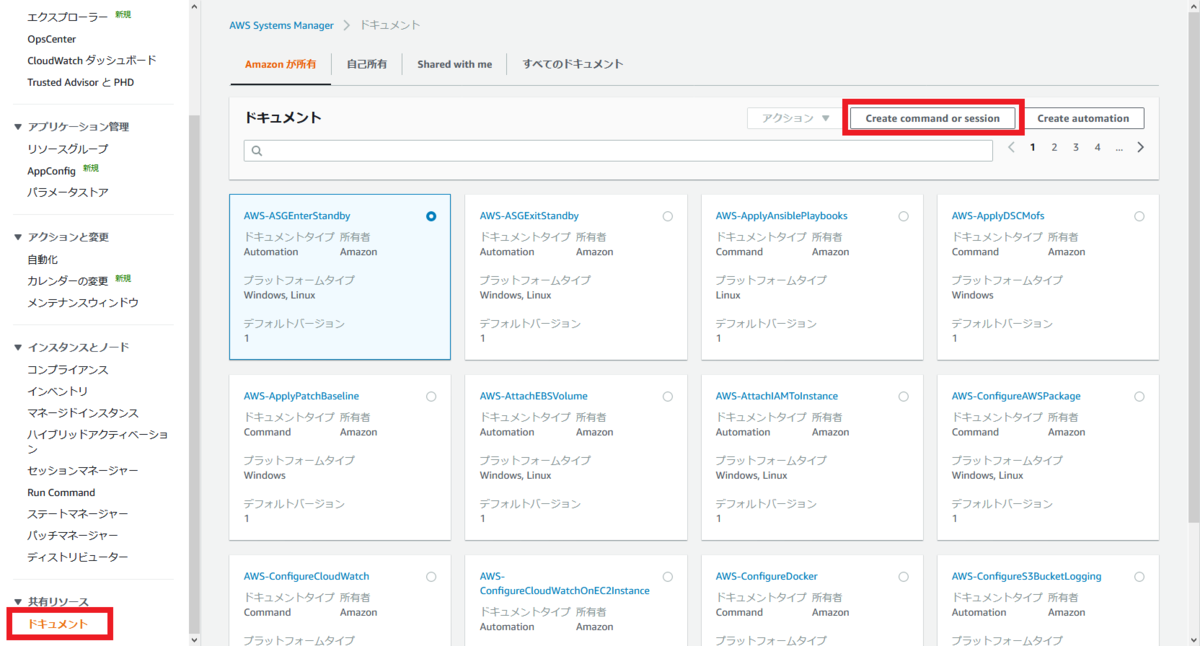Switch to the Shared with me tab
The width and height of the screenshot is (1200, 646).
point(454,64)
